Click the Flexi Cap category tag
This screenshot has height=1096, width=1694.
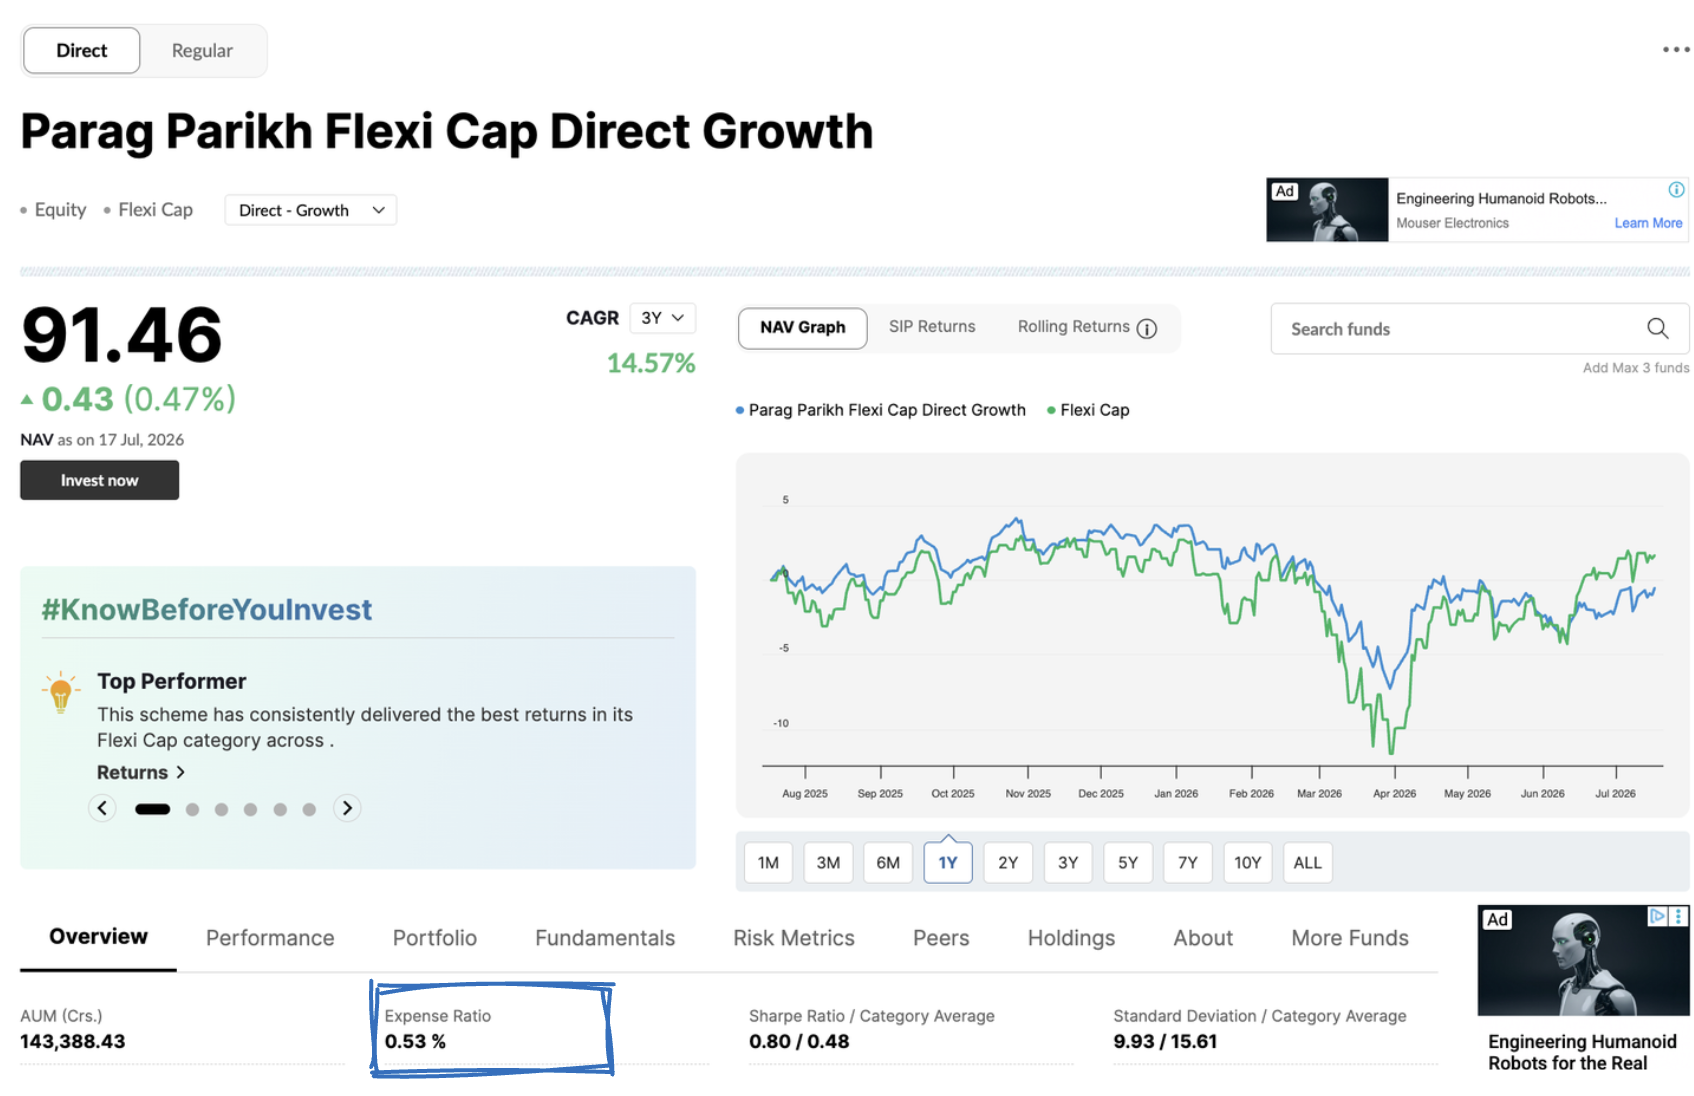(155, 210)
